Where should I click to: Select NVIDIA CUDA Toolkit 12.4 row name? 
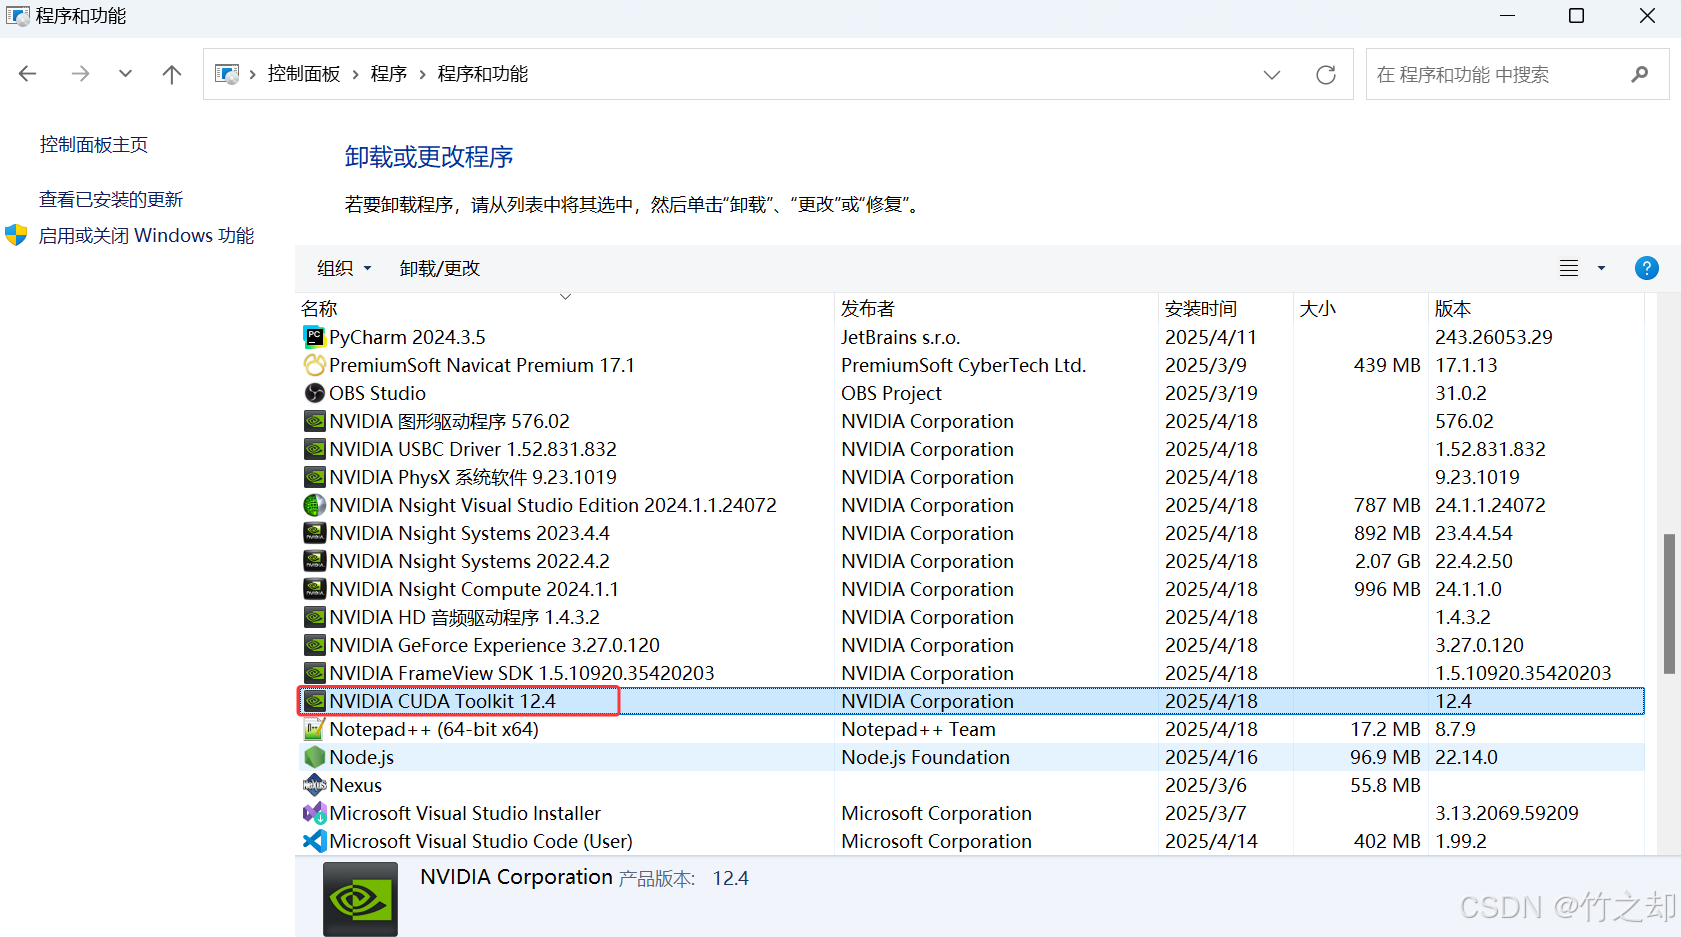point(442,701)
